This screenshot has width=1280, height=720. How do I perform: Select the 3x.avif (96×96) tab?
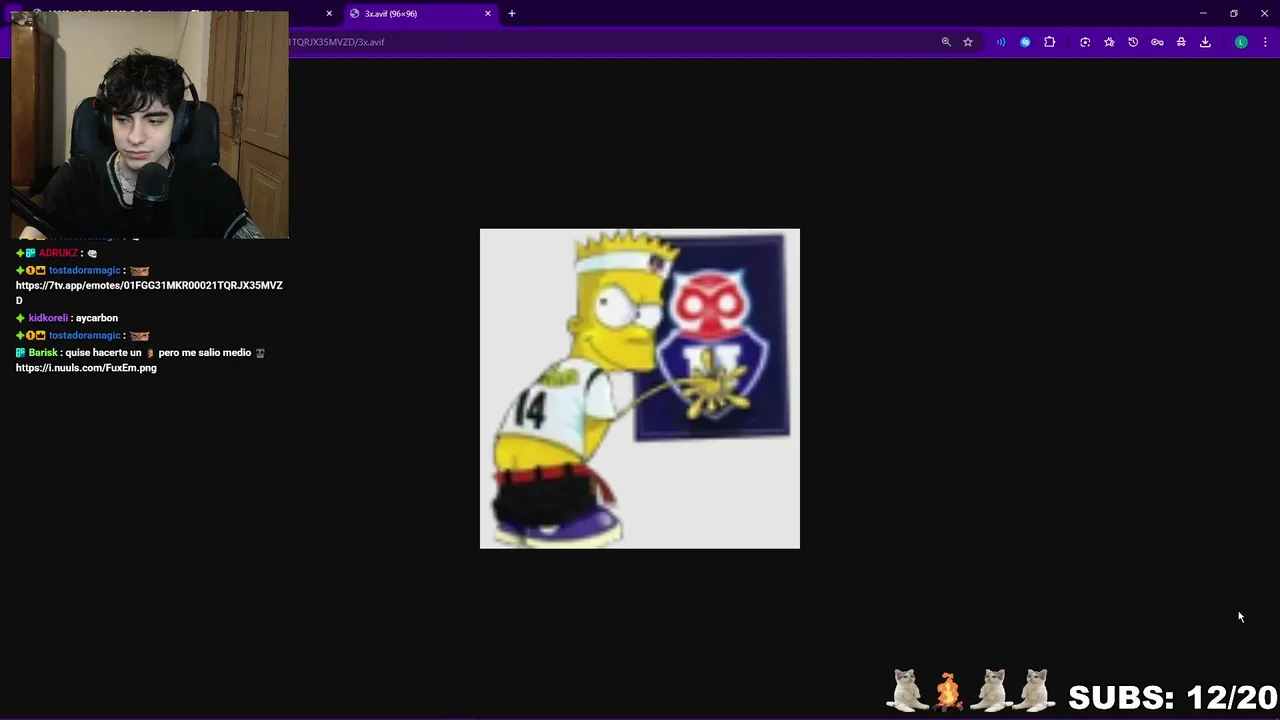point(420,13)
